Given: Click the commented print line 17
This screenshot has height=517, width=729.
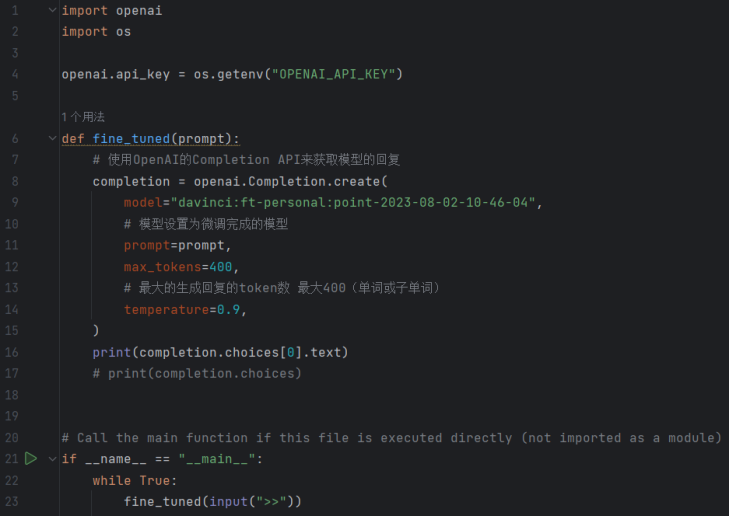Looking at the screenshot, I should [197, 373].
